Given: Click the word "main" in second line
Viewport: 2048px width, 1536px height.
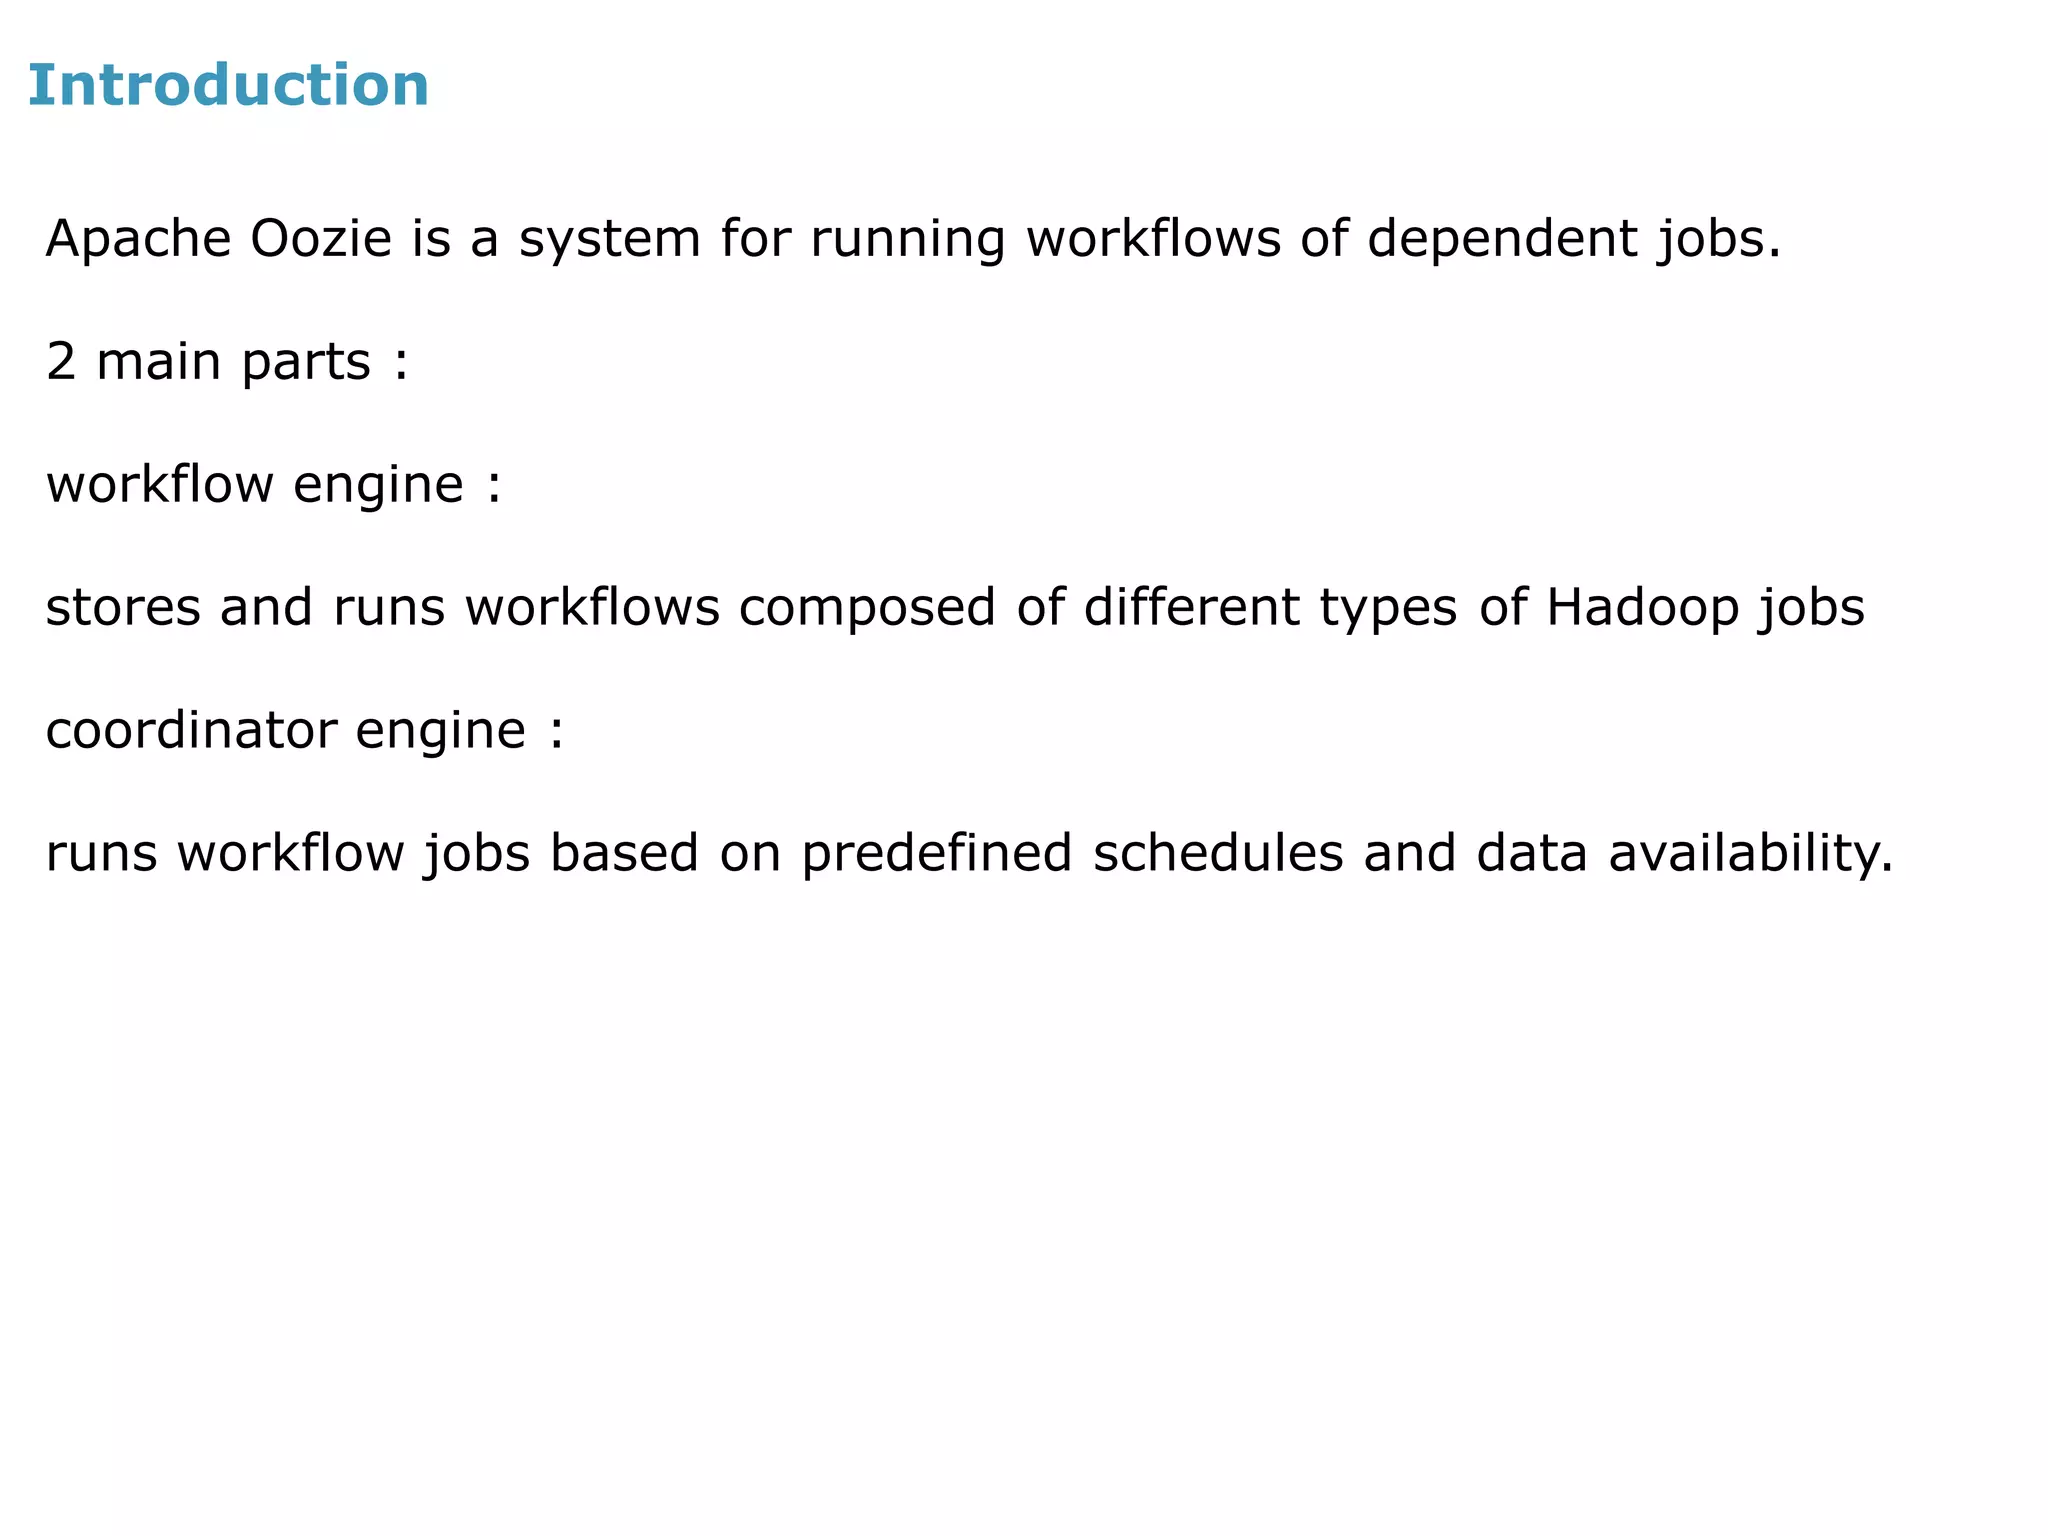Looking at the screenshot, I should pos(158,362).
